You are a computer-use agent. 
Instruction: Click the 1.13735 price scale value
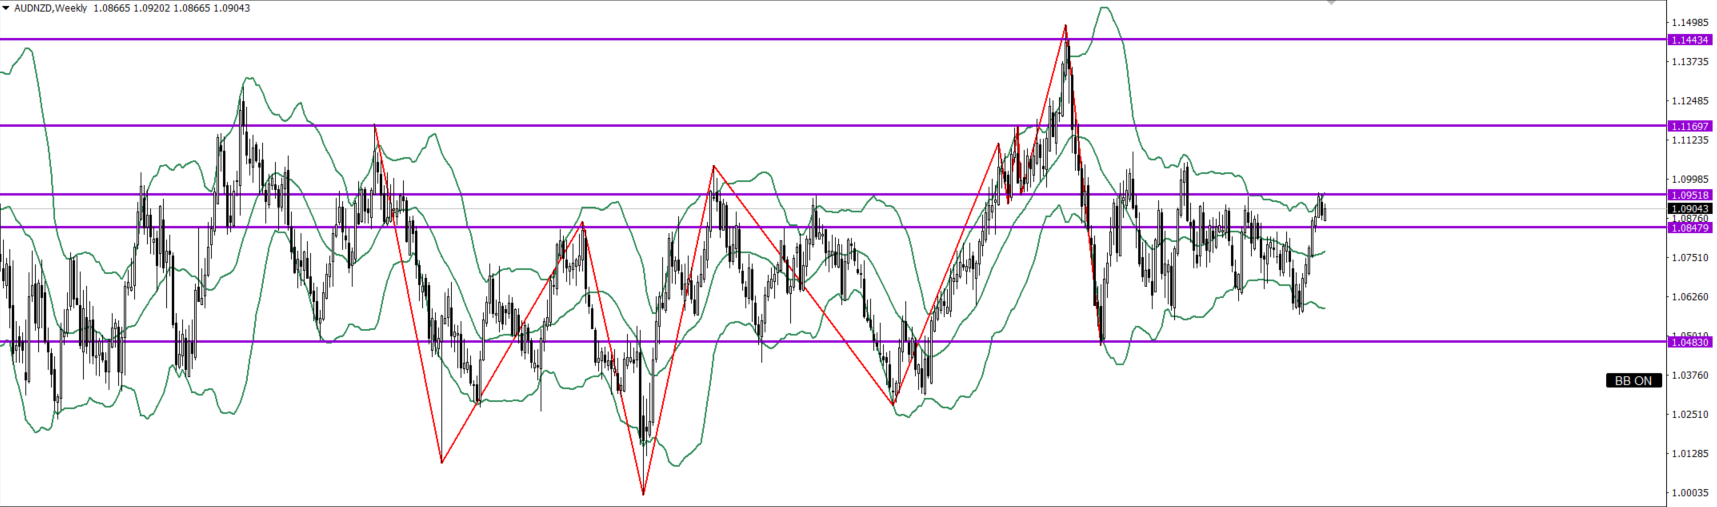(1689, 62)
